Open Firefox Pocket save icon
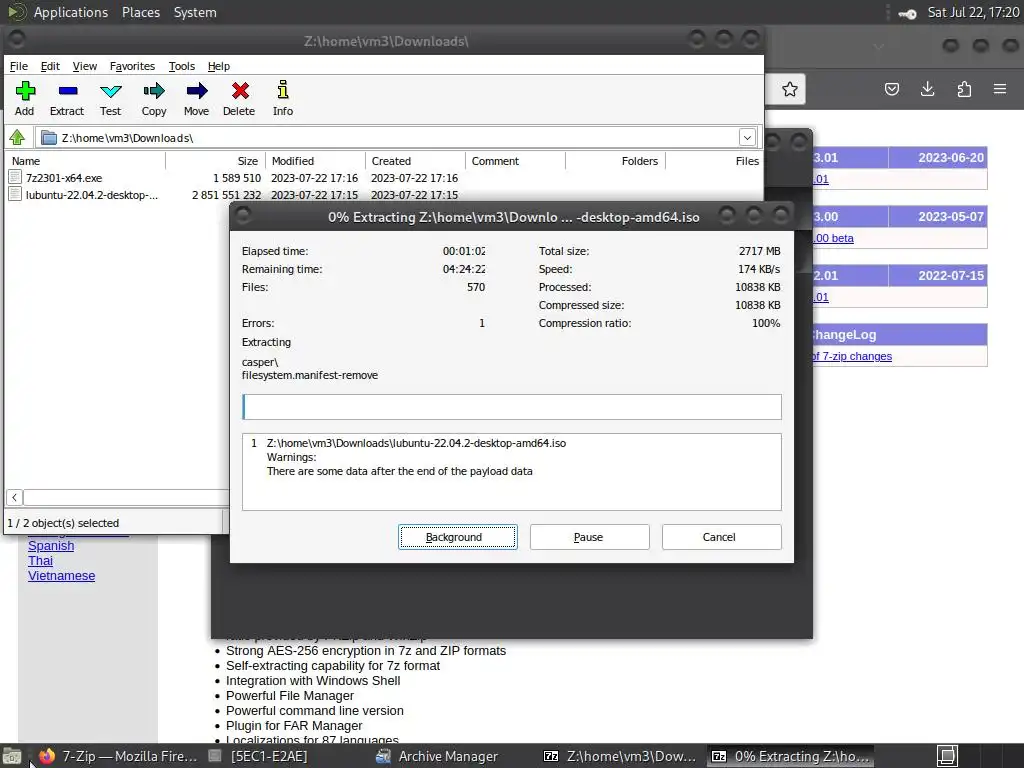Image resolution: width=1024 pixels, height=768 pixels. 891,89
